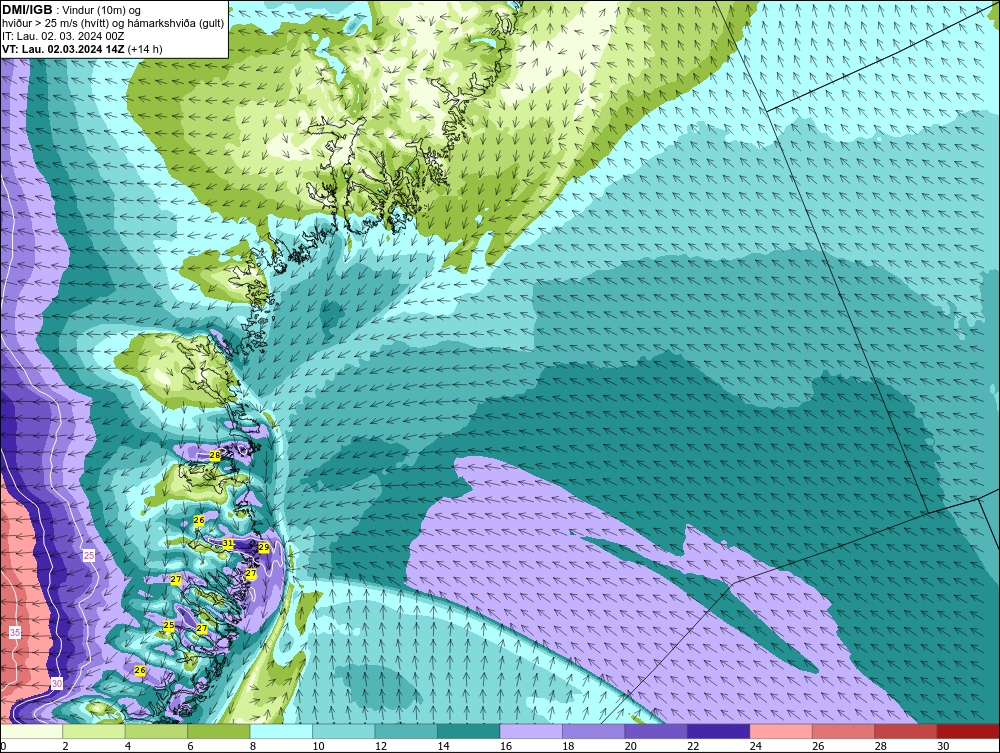This screenshot has height=753, width=1000.
Task: Click the legend scale value 28
Action: pyautogui.click(x=881, y=746)
